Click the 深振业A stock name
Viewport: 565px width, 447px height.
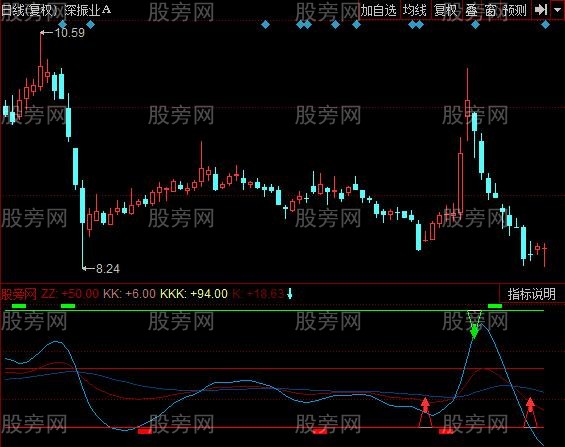click(x=88, y=10)
